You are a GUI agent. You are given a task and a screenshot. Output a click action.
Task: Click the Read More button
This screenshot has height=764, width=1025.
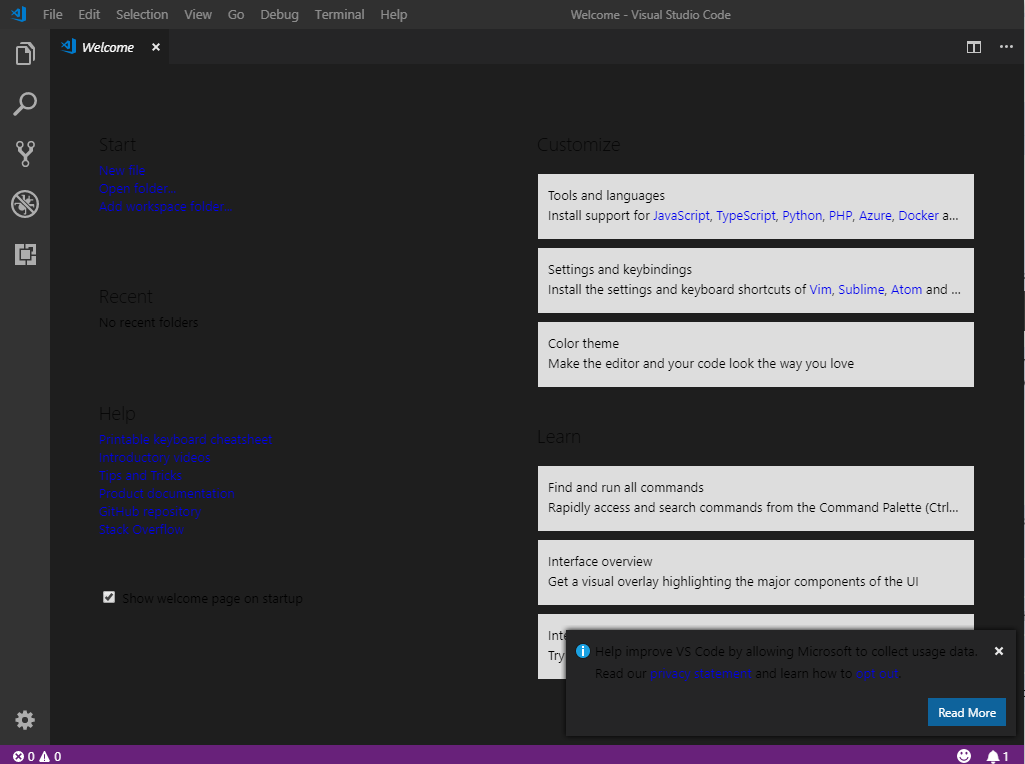(967, 712)
